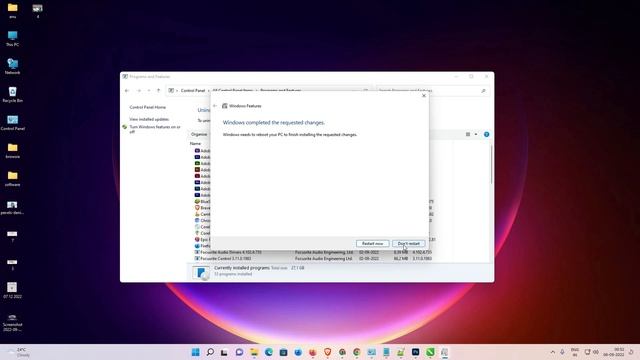Viewport: 640px width, 360px height.
Task: Open Network desktop icon
Action: pyautogui.click(x=12, y=67)
